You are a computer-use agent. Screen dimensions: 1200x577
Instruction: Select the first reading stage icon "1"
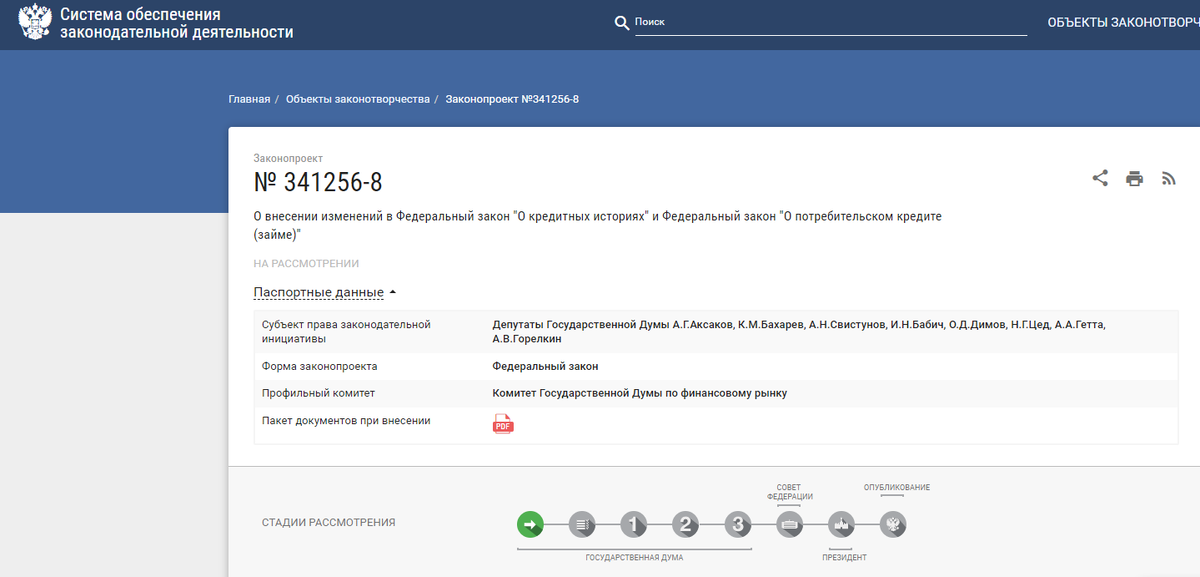[x=634, y=523]
